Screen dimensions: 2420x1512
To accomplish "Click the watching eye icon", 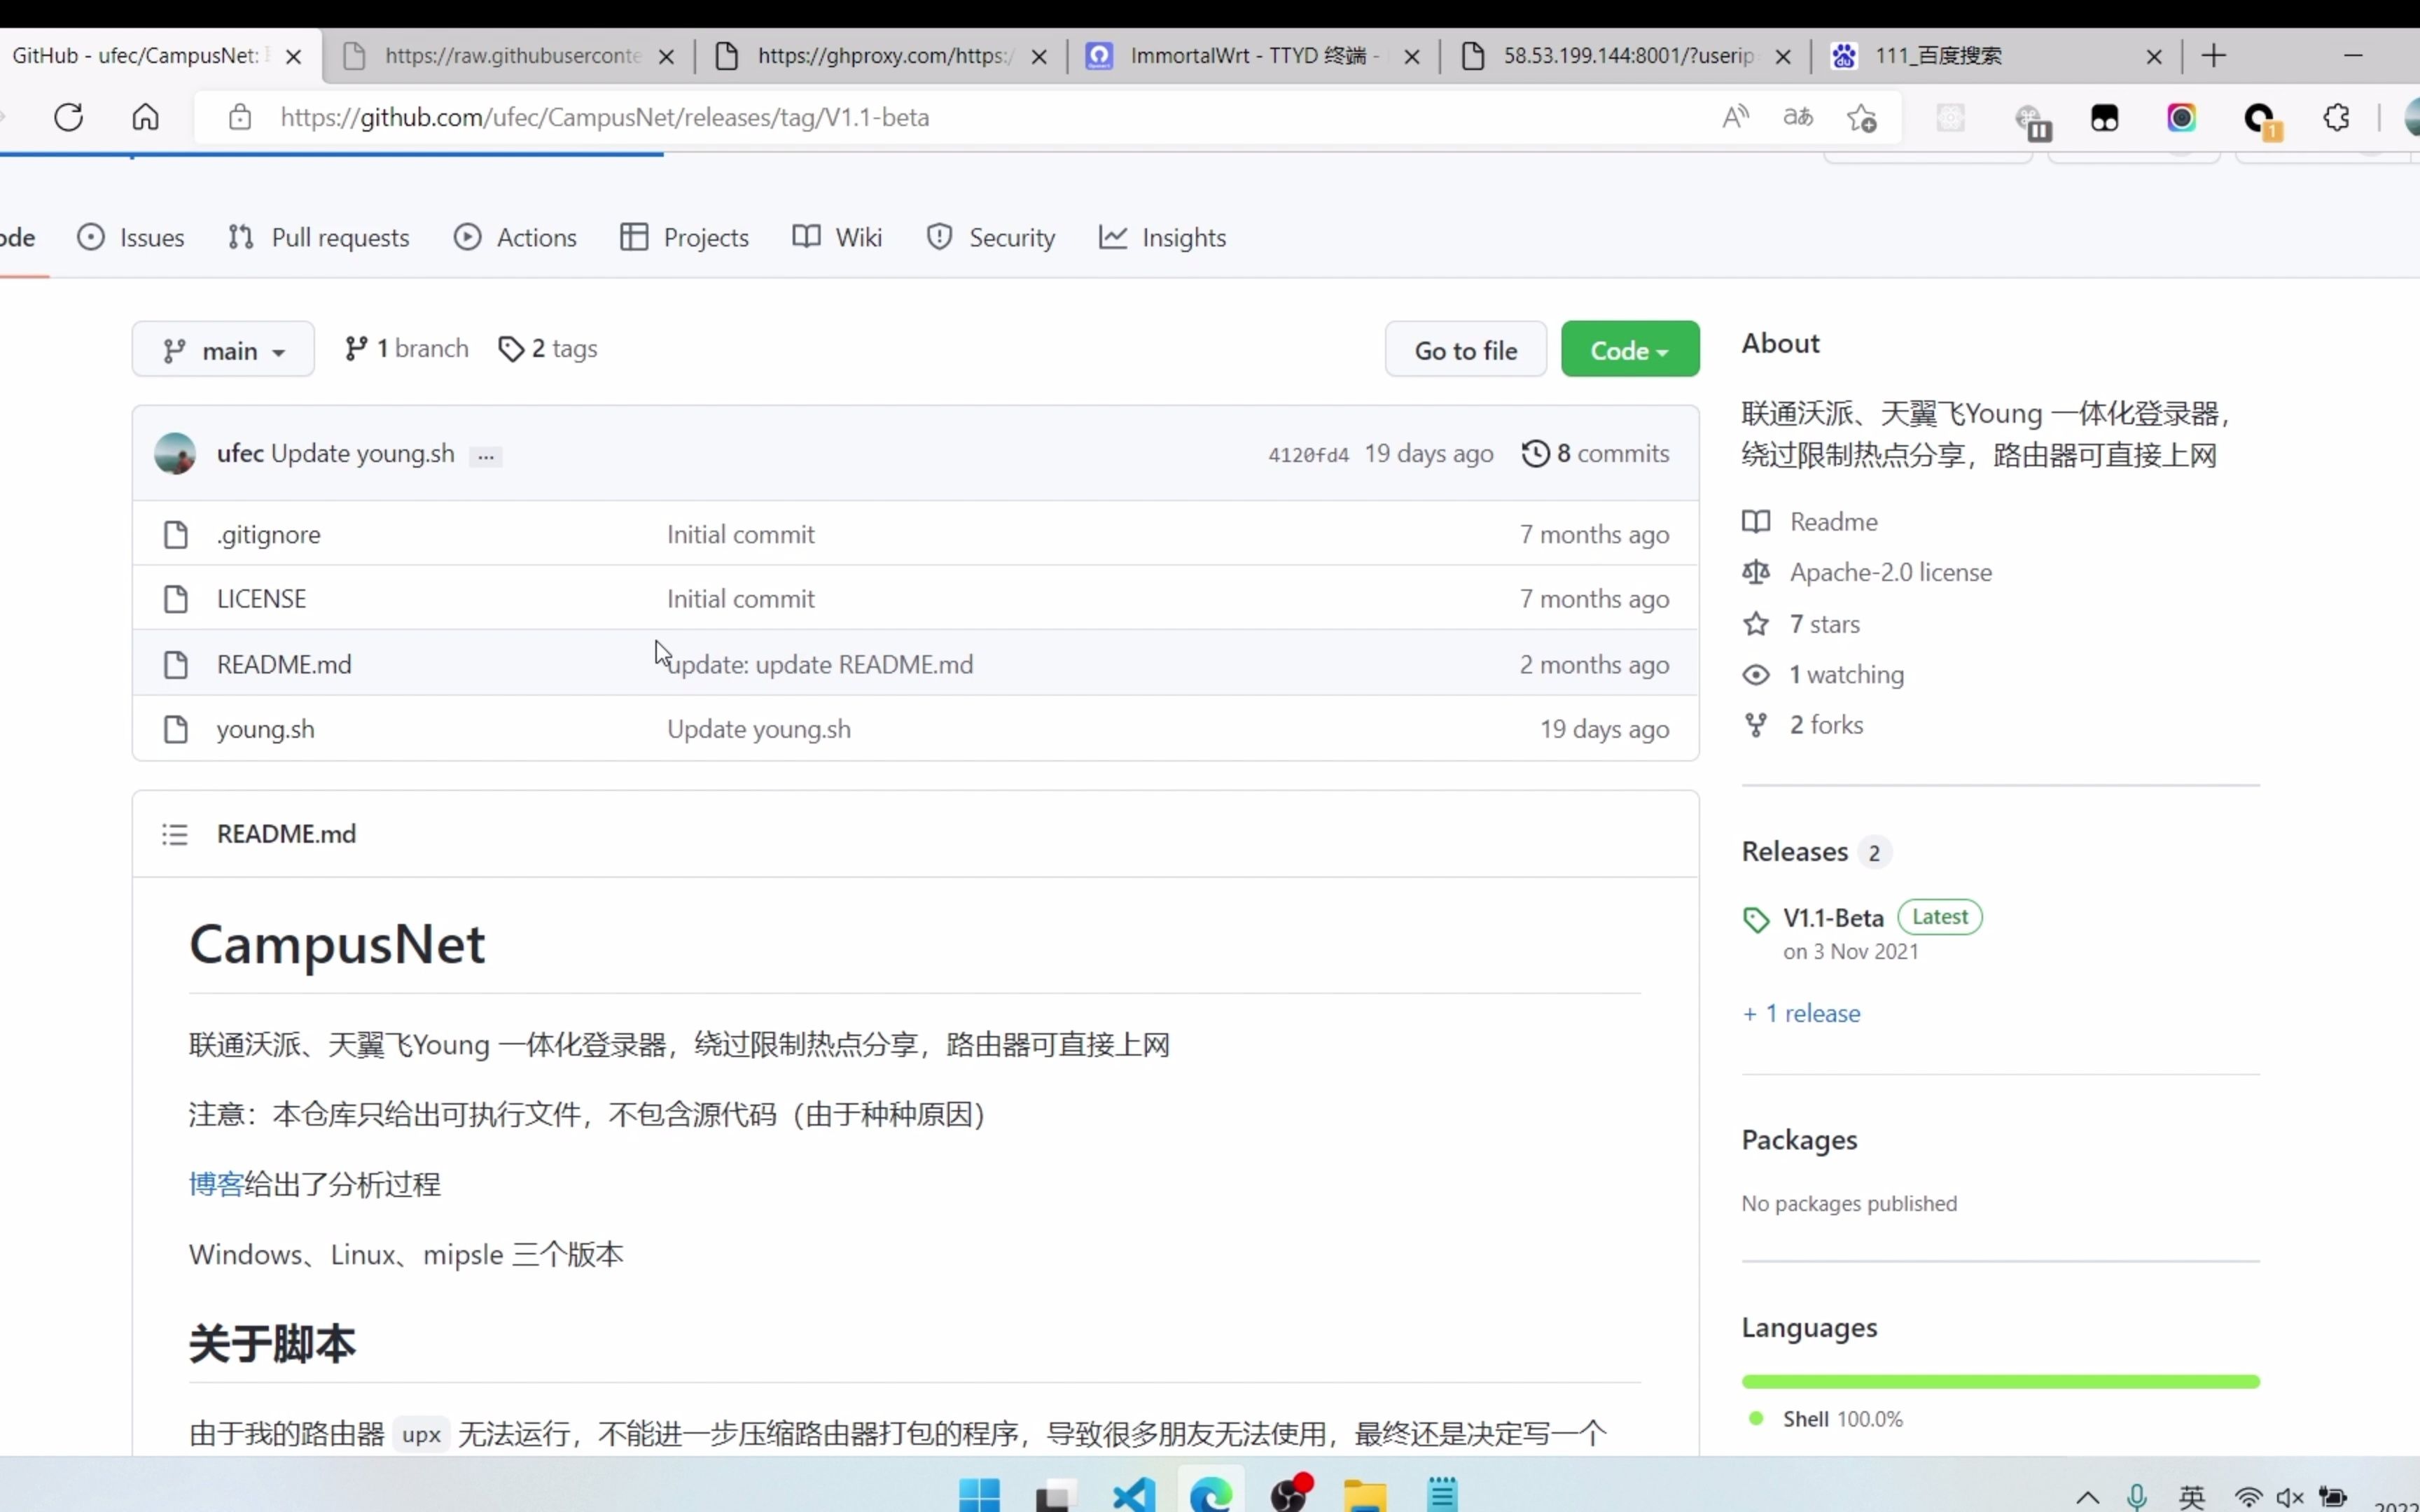I will 1756,675.
